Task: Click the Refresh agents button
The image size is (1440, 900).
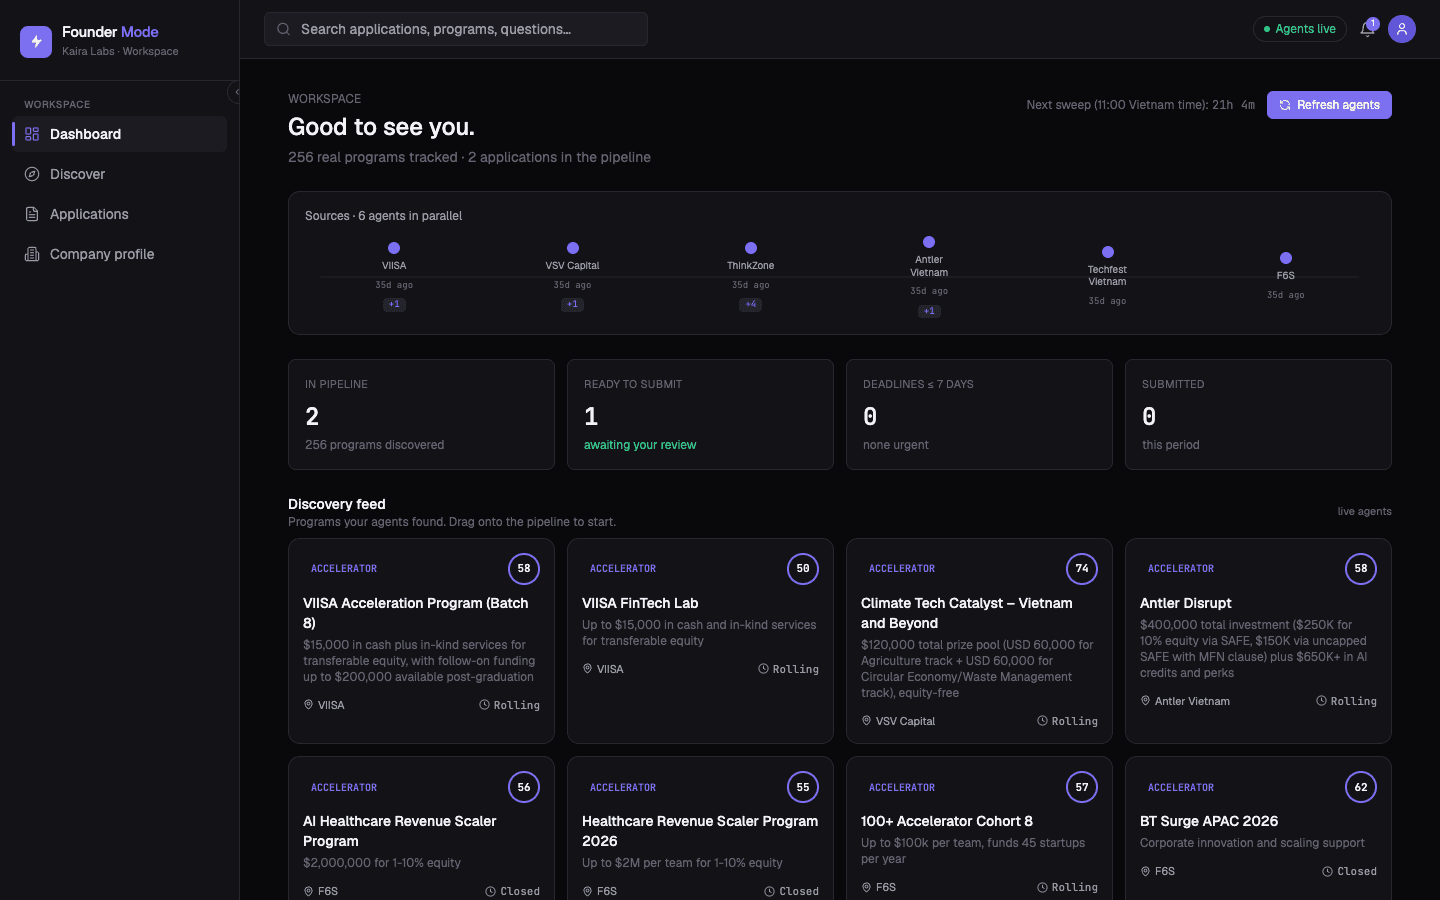Action: coord(1329,105)
